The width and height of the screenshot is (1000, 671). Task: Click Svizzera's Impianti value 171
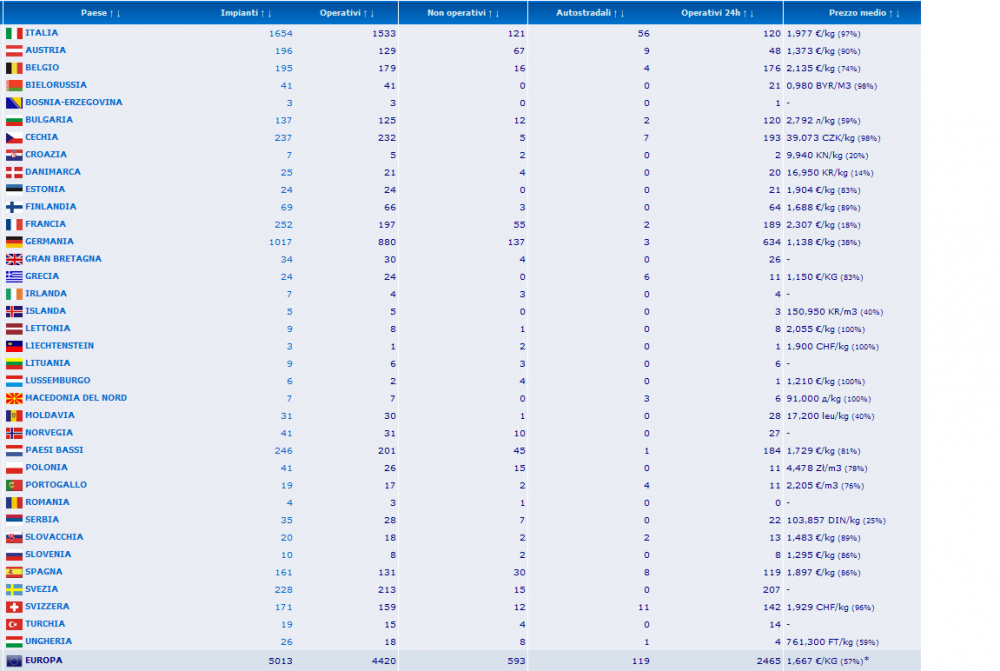click(x=283, y=607)
